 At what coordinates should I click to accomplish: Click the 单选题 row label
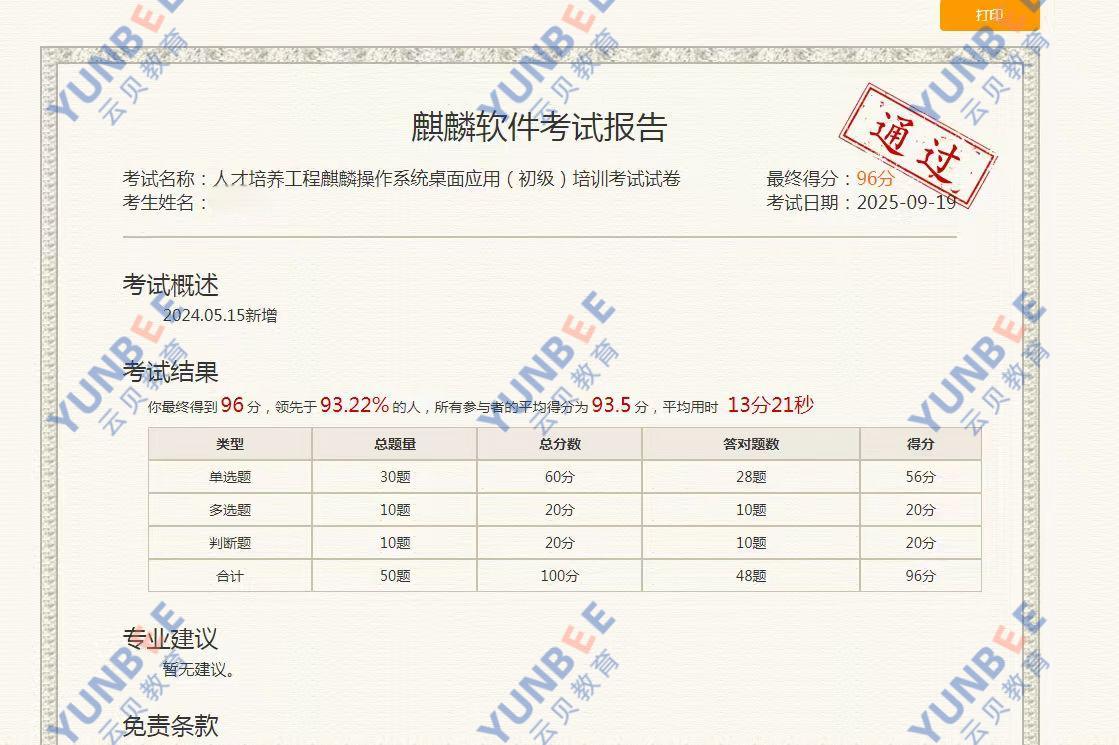230,477
